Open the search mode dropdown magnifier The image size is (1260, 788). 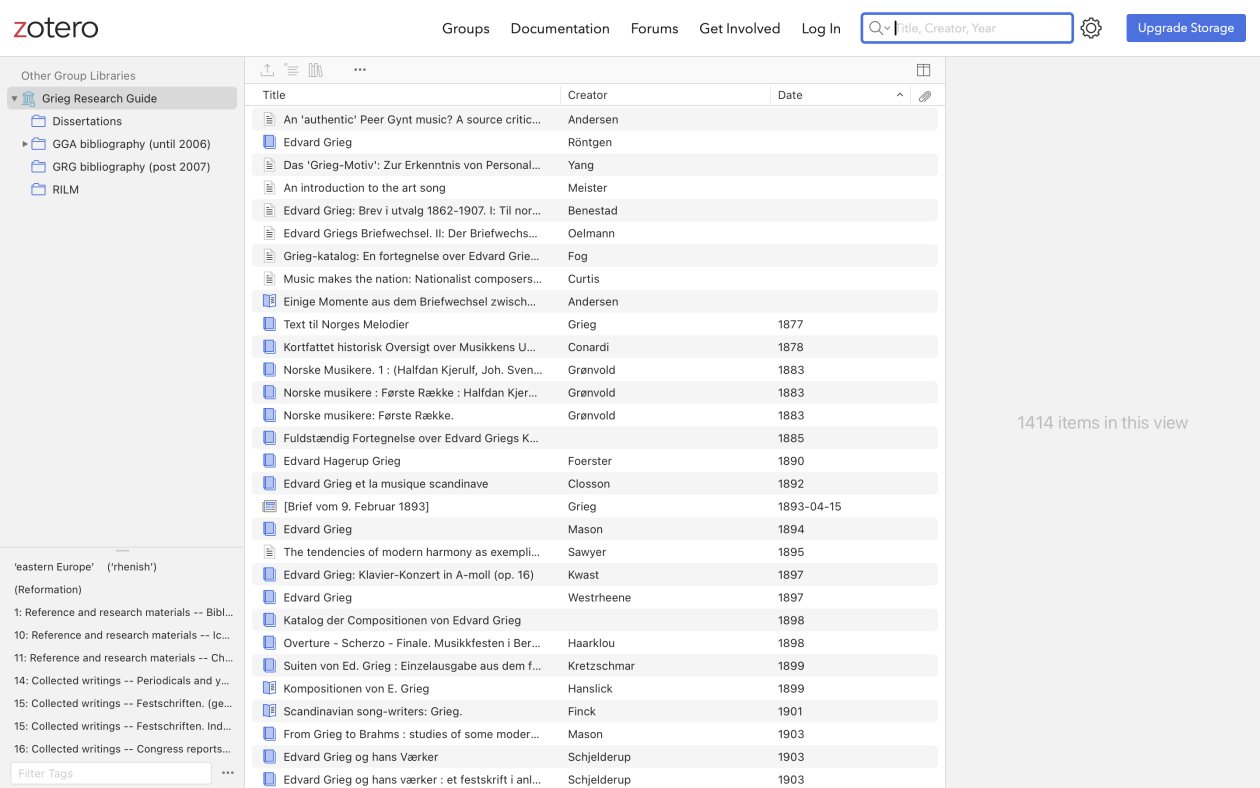(x=879, y=28)
